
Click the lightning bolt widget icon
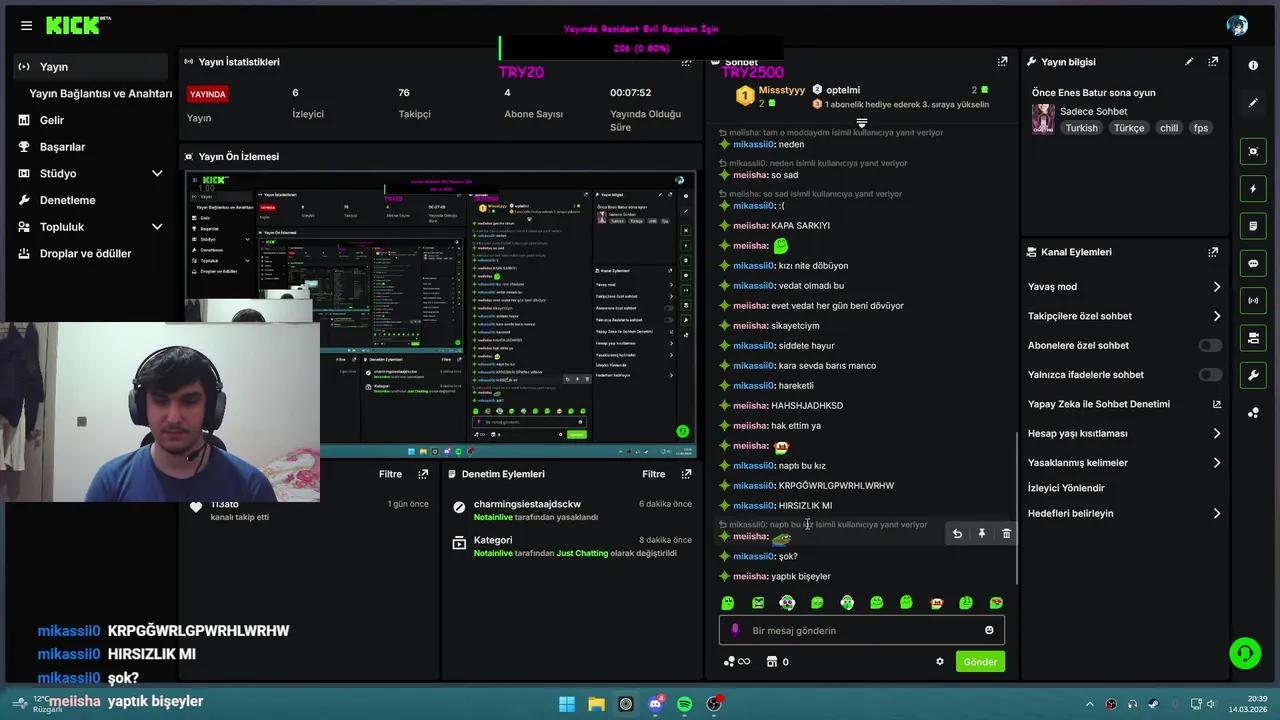(x=1253, y=189)
